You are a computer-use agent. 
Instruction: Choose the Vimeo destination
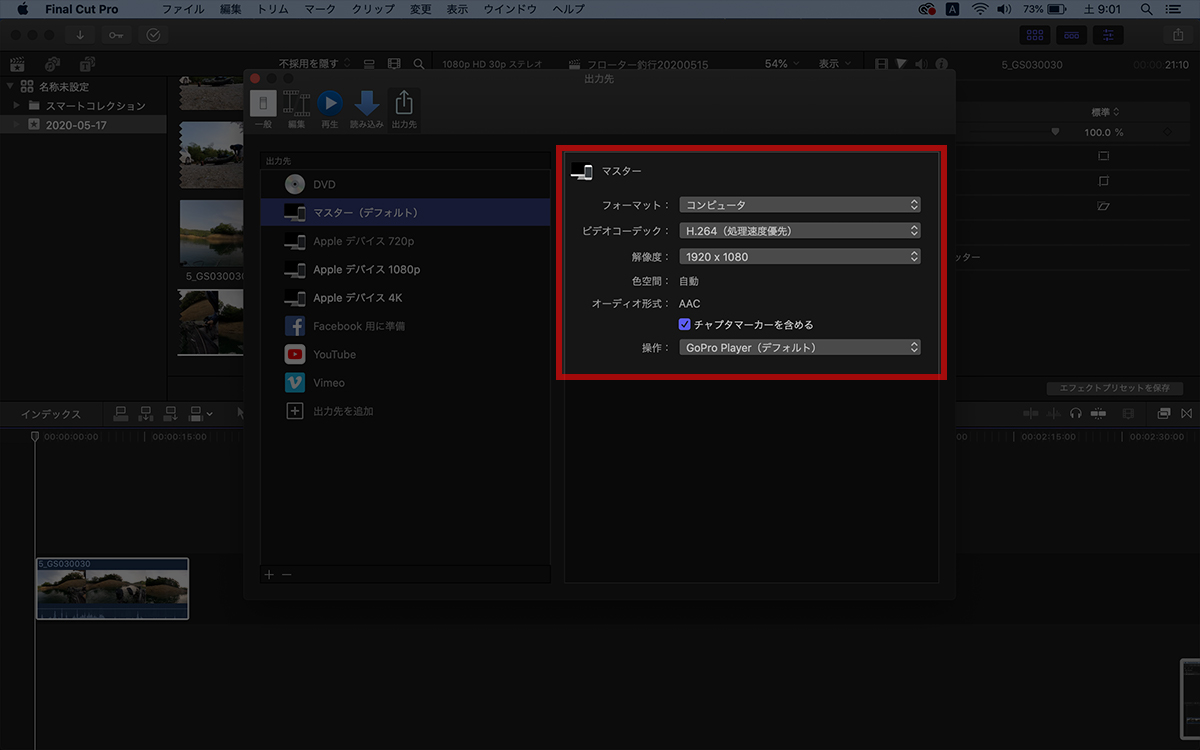tap(328, 382)
